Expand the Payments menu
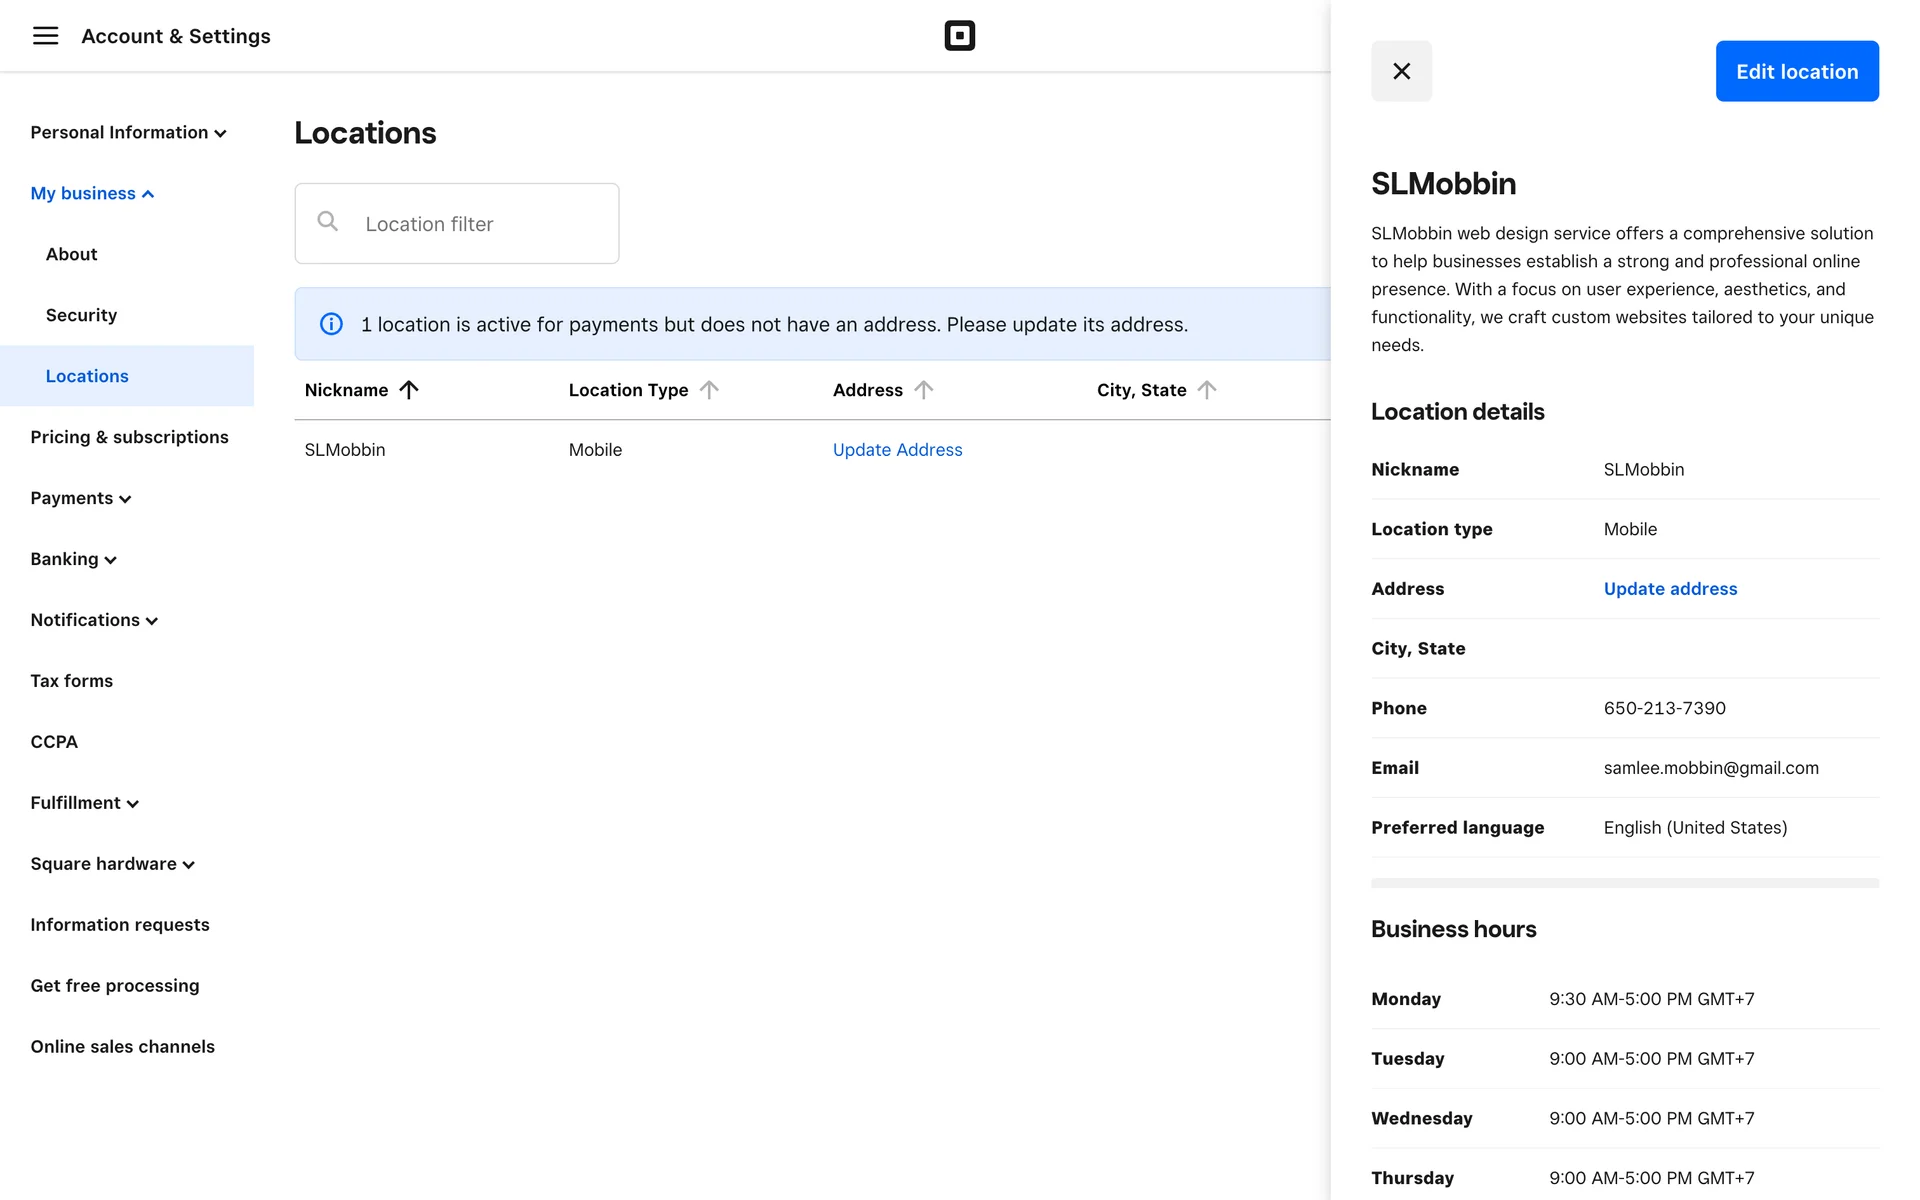 tap(80, 498)
